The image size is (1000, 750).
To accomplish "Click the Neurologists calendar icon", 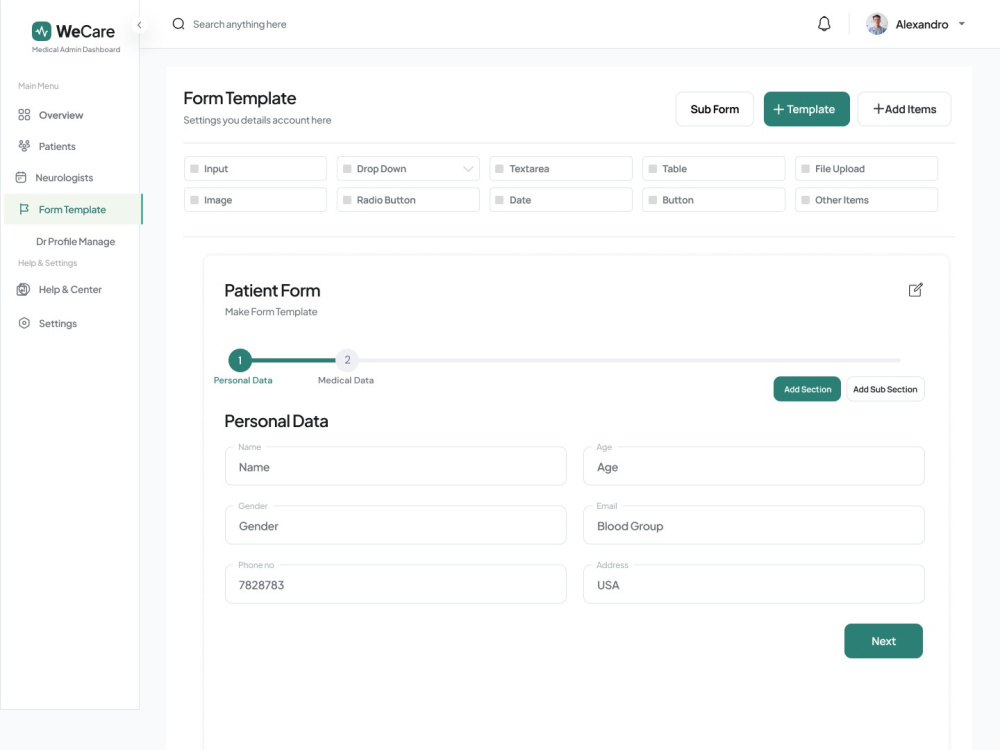I will tap(21, 177).
